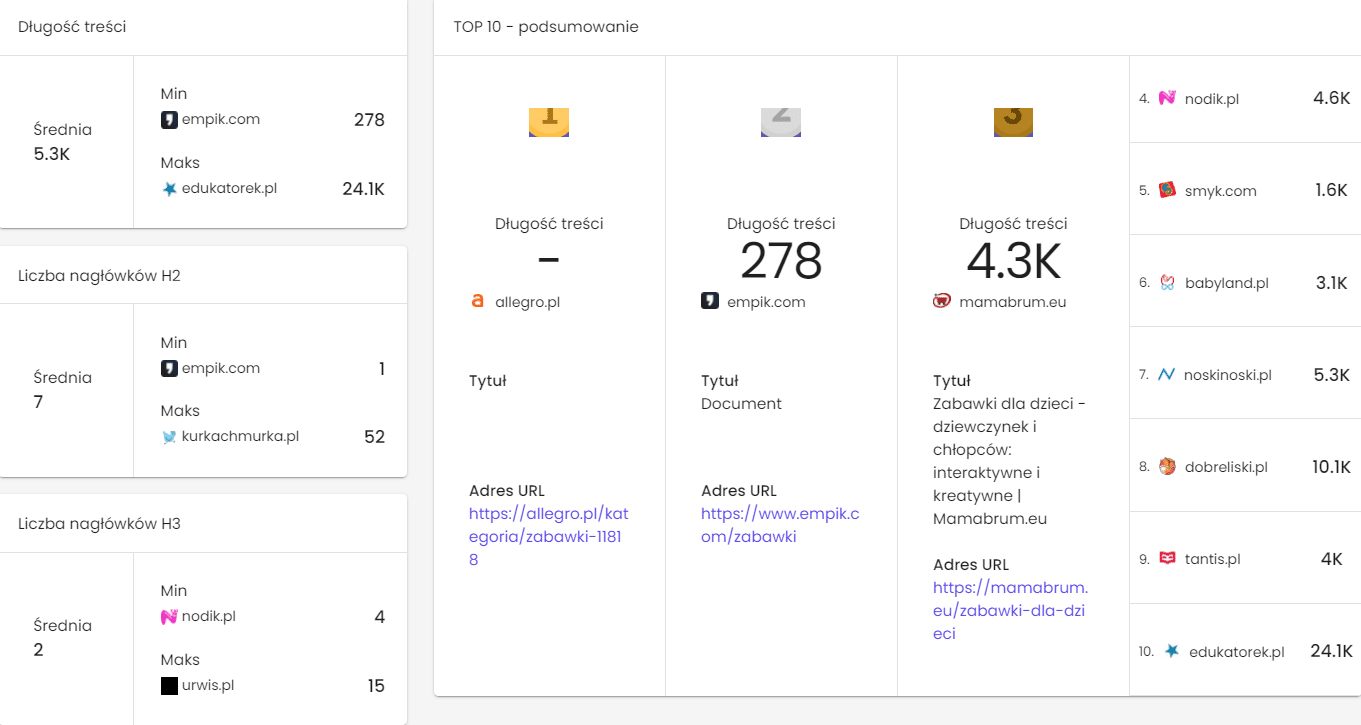Click the pink nodik favicon in rank 4 row
The height and width of the screenshot is (725, 1361).
(1167, 98)
